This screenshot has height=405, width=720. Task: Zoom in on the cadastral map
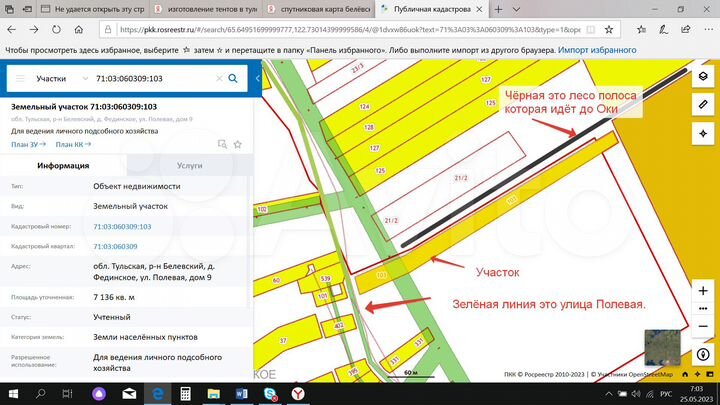[703, 288]
